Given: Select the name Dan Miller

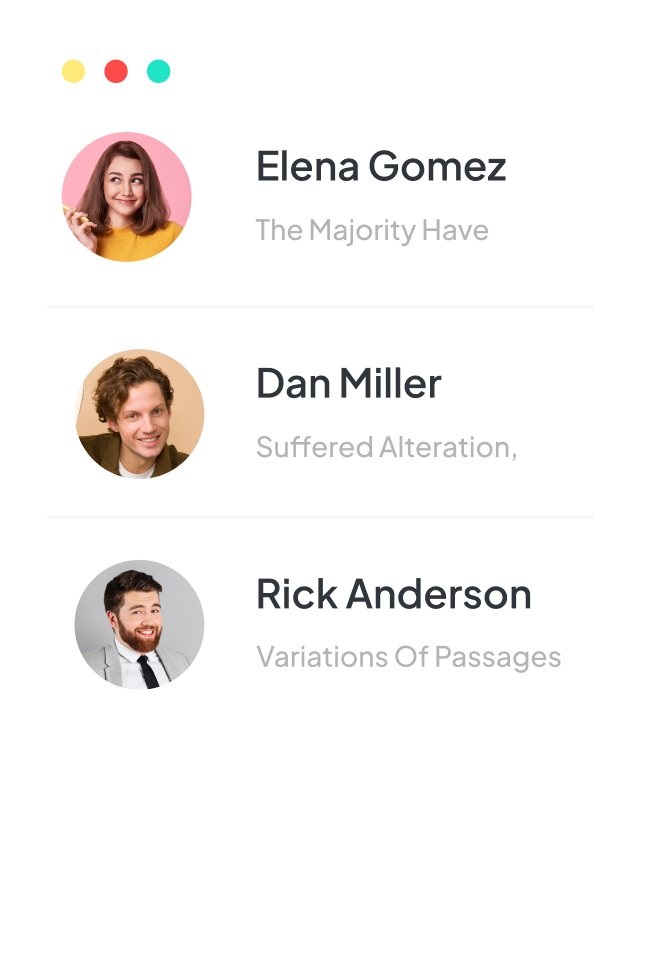Looking at the screenshot, I should pos(349,383).
